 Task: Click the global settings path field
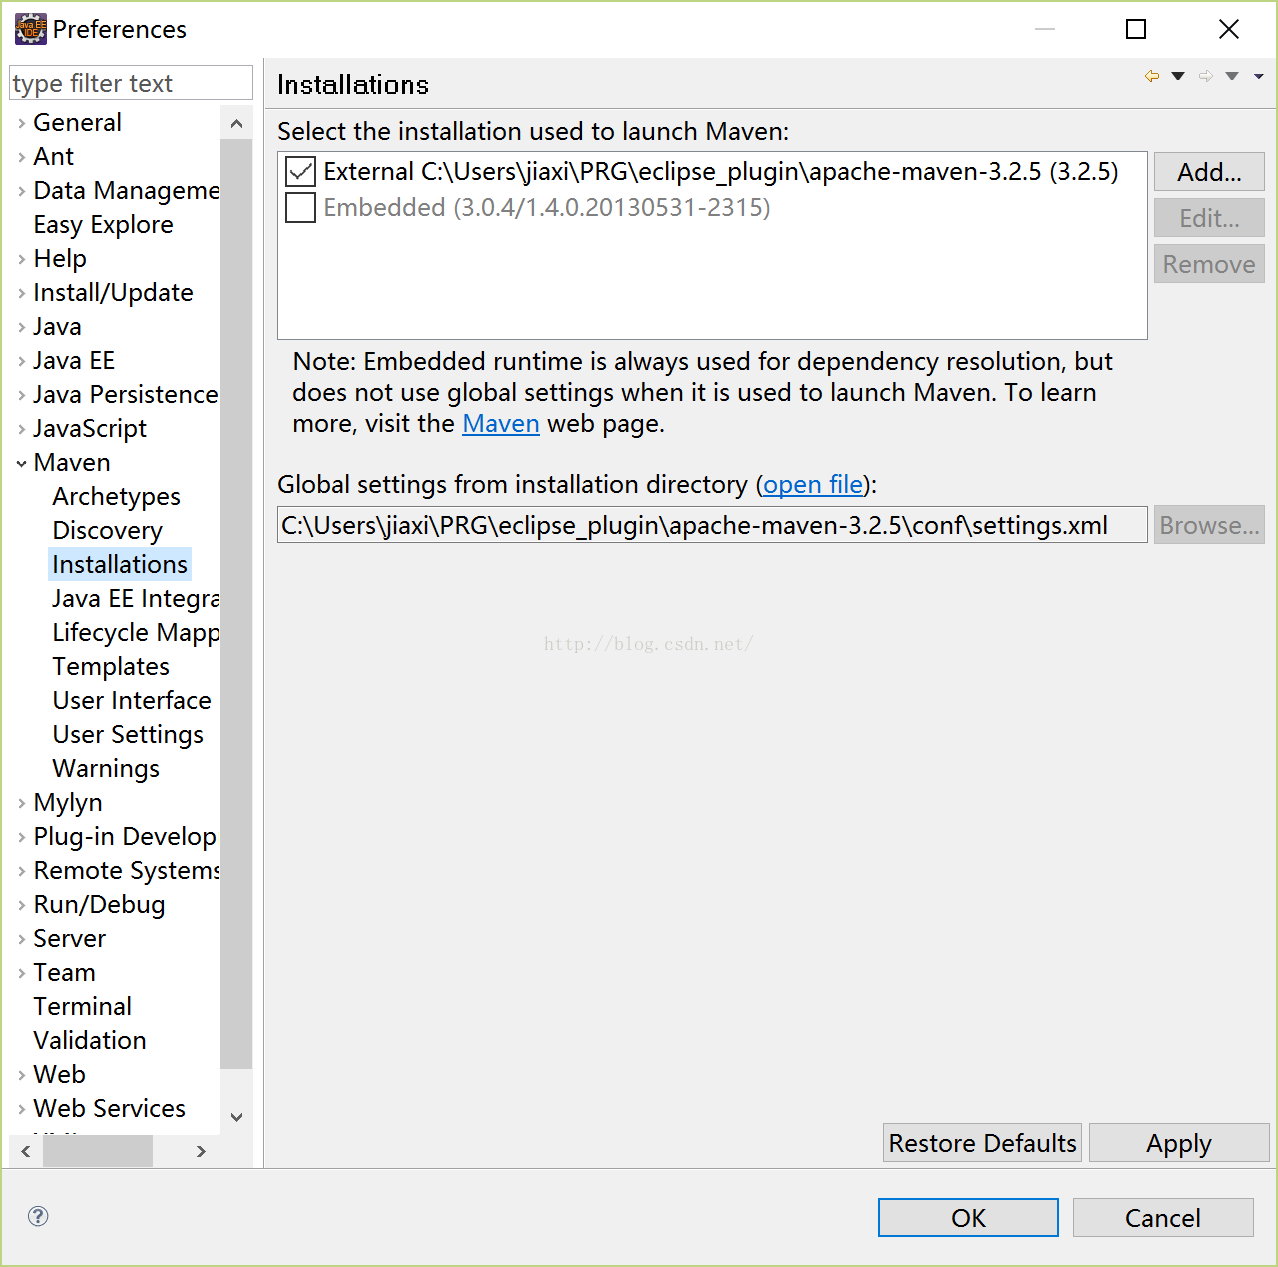click(x=712, y=525)
